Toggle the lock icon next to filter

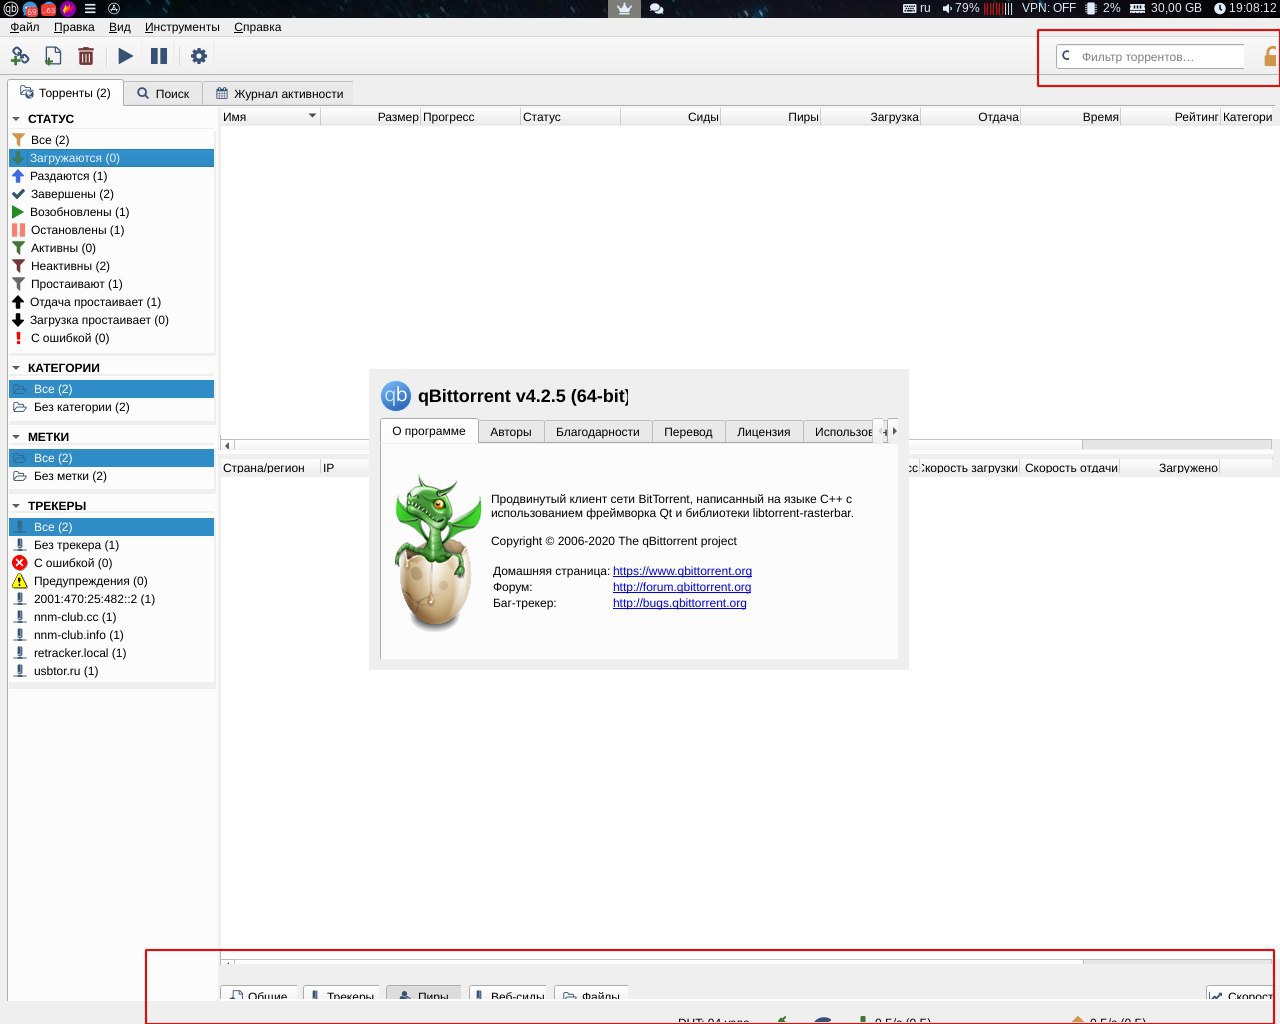pyautogui.click(x=1271, y=57)
